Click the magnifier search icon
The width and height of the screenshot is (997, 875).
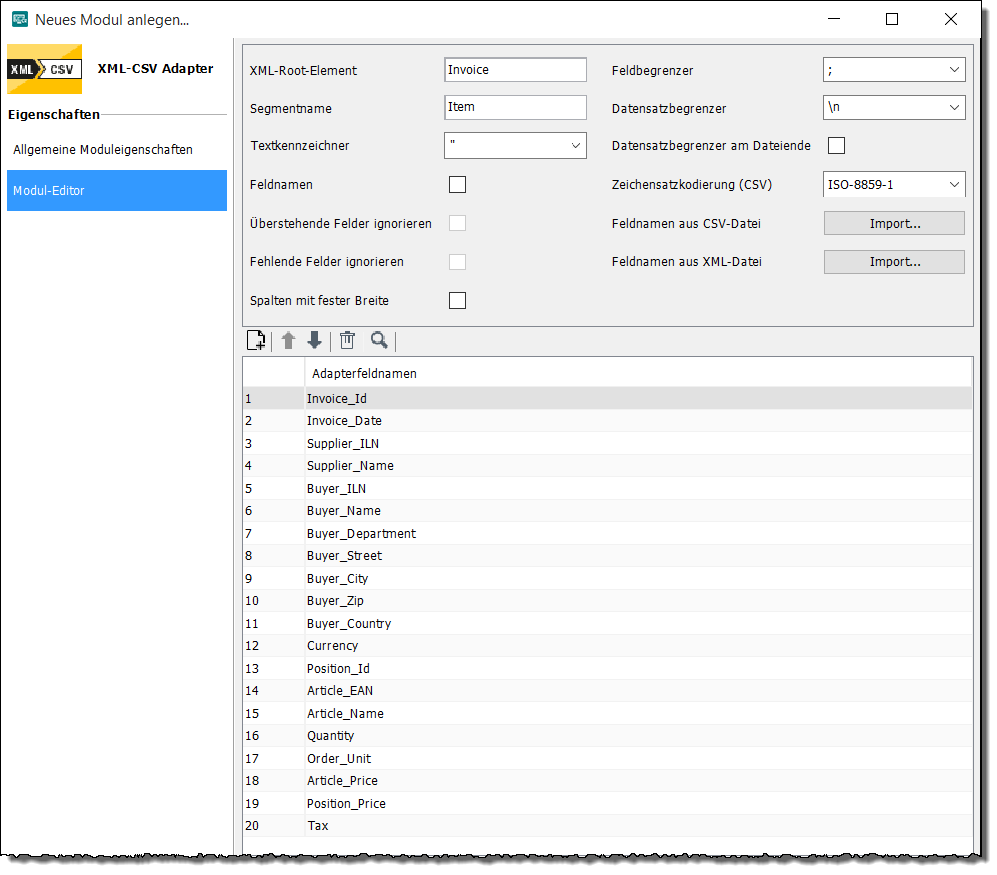coord(379,341)
